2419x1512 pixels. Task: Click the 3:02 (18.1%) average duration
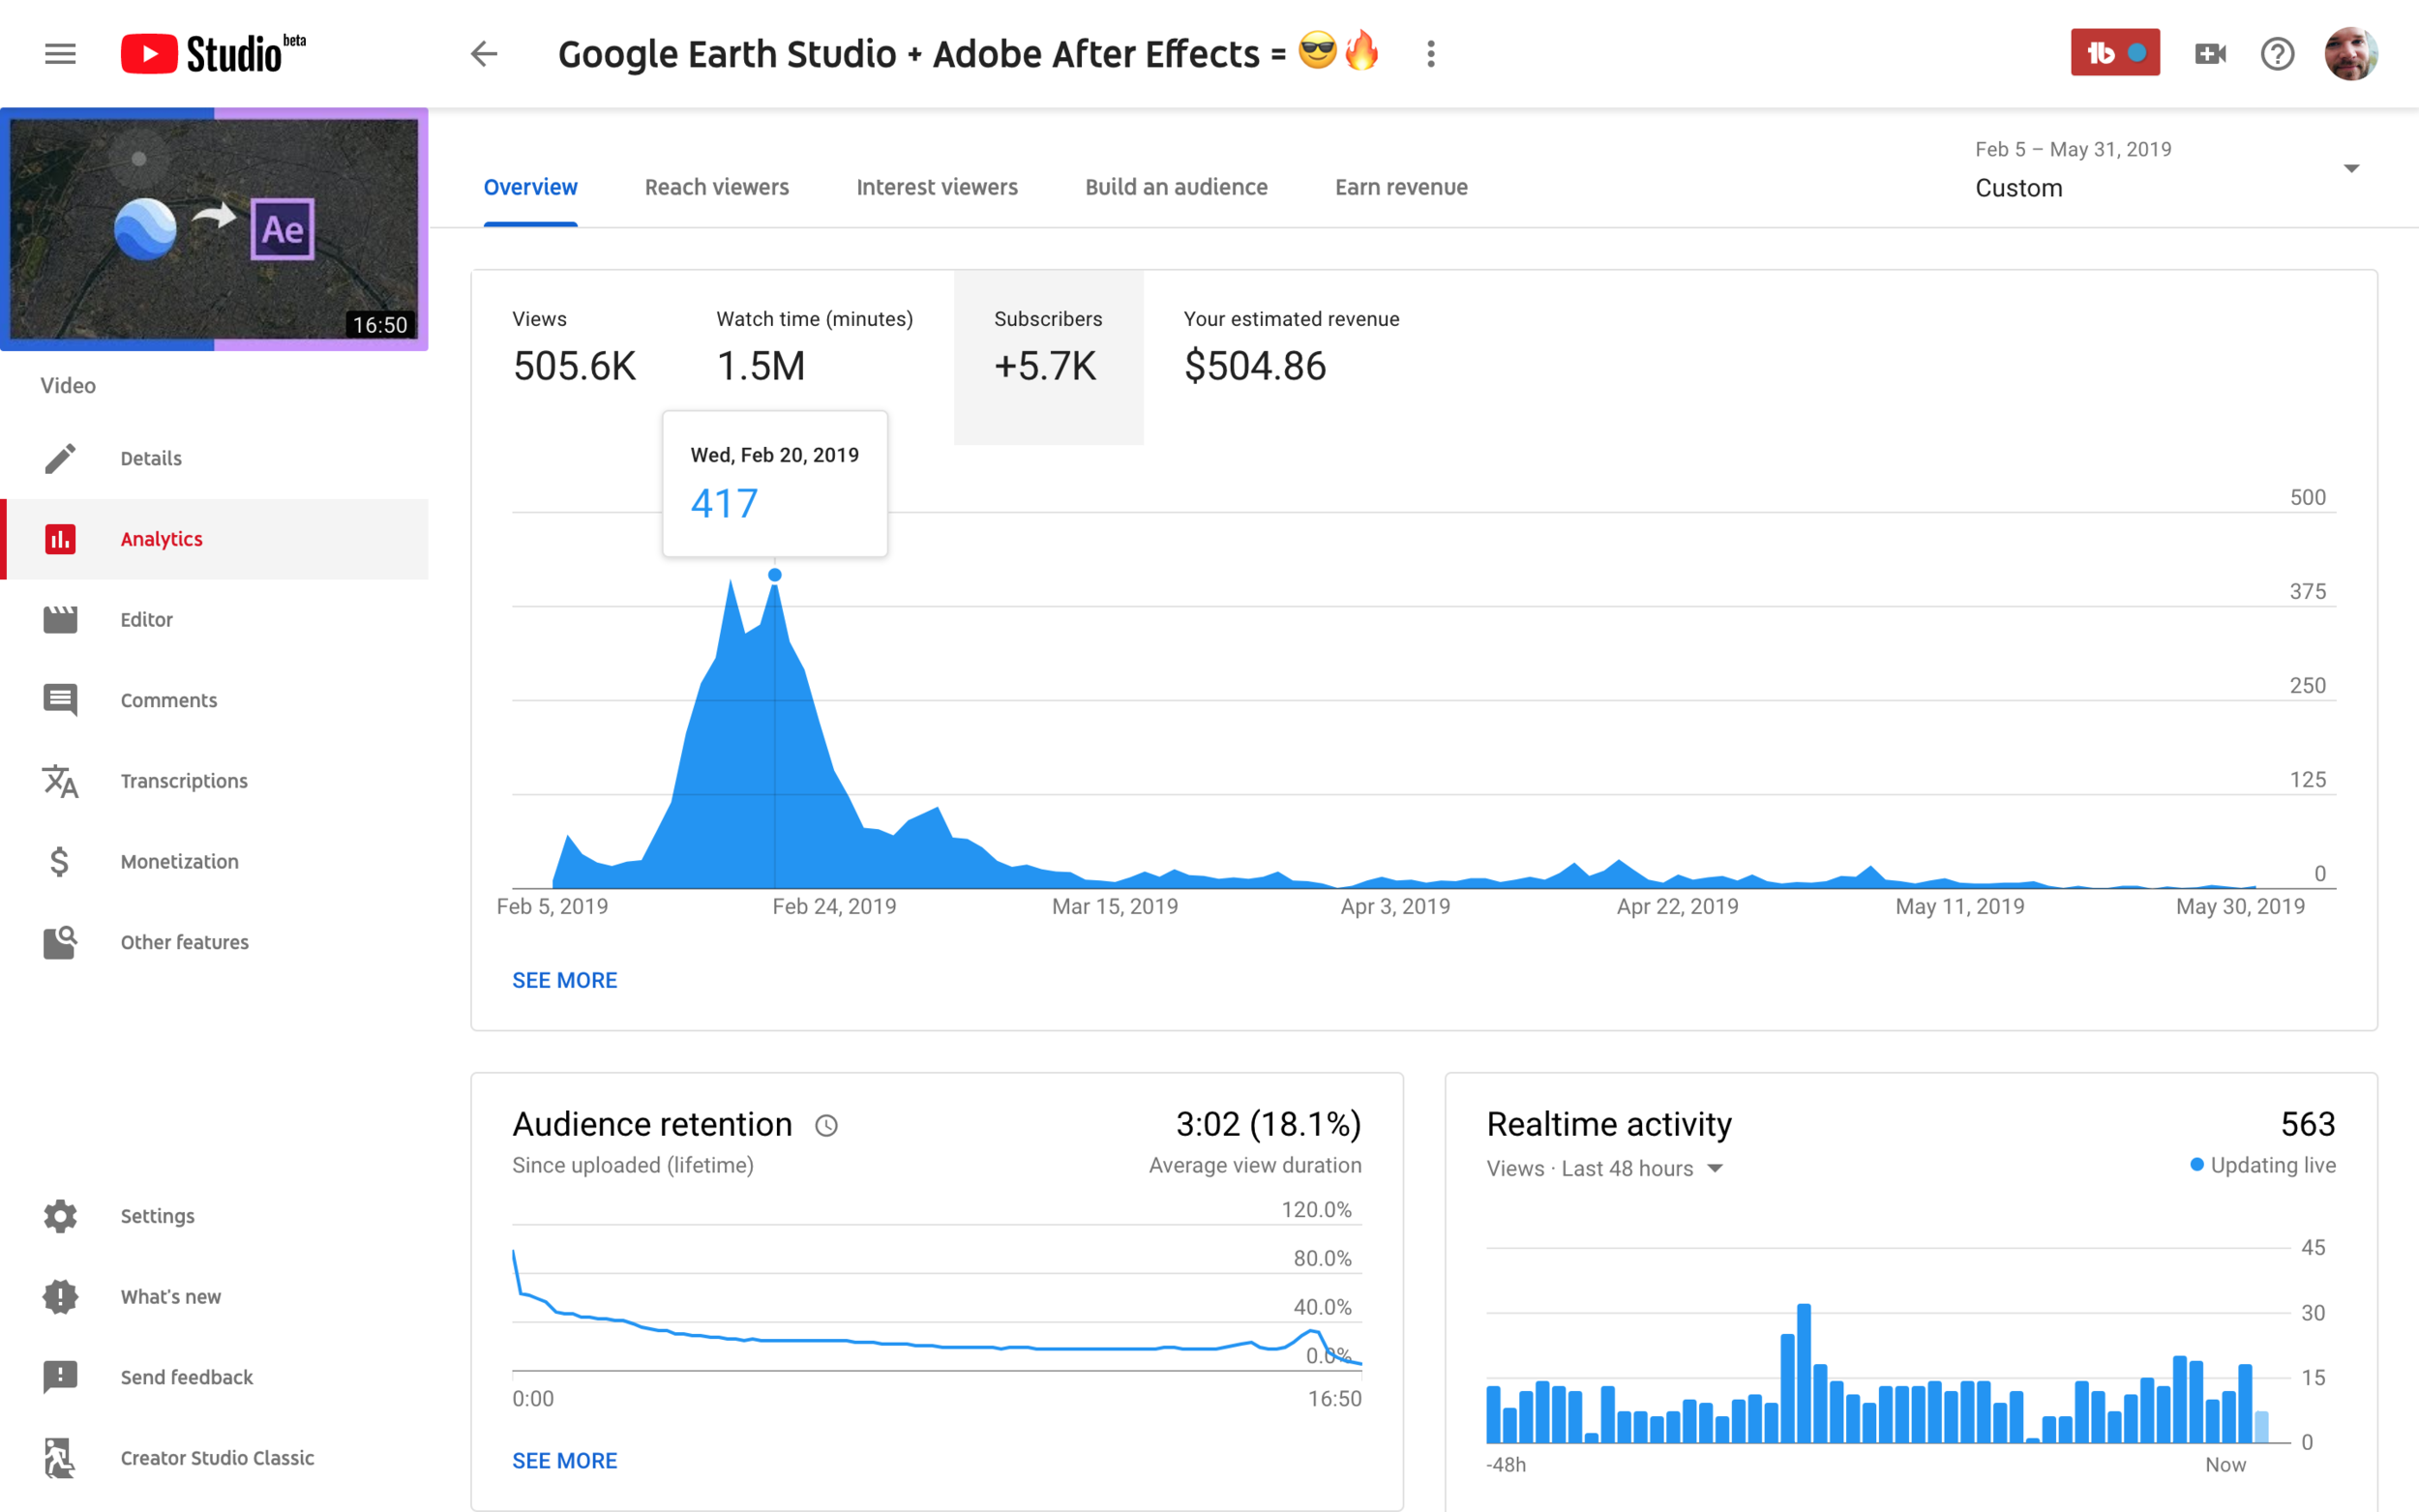tap(1268, 1124)
